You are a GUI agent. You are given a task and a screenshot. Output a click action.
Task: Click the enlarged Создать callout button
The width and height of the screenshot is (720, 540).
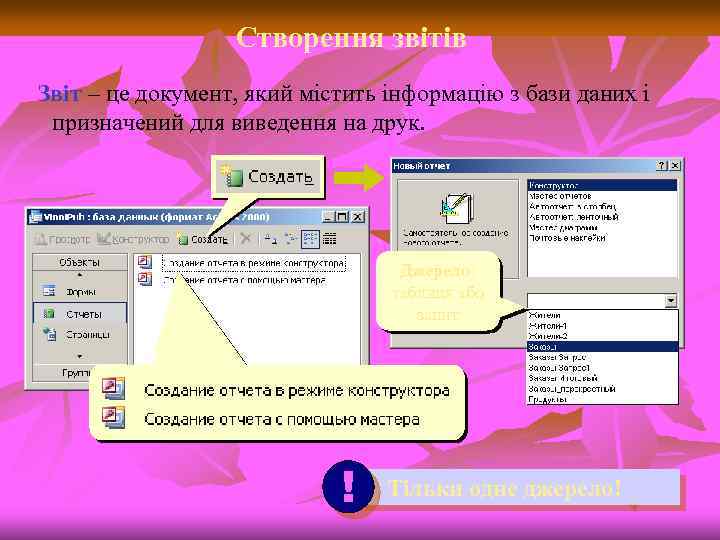[268, 177]
